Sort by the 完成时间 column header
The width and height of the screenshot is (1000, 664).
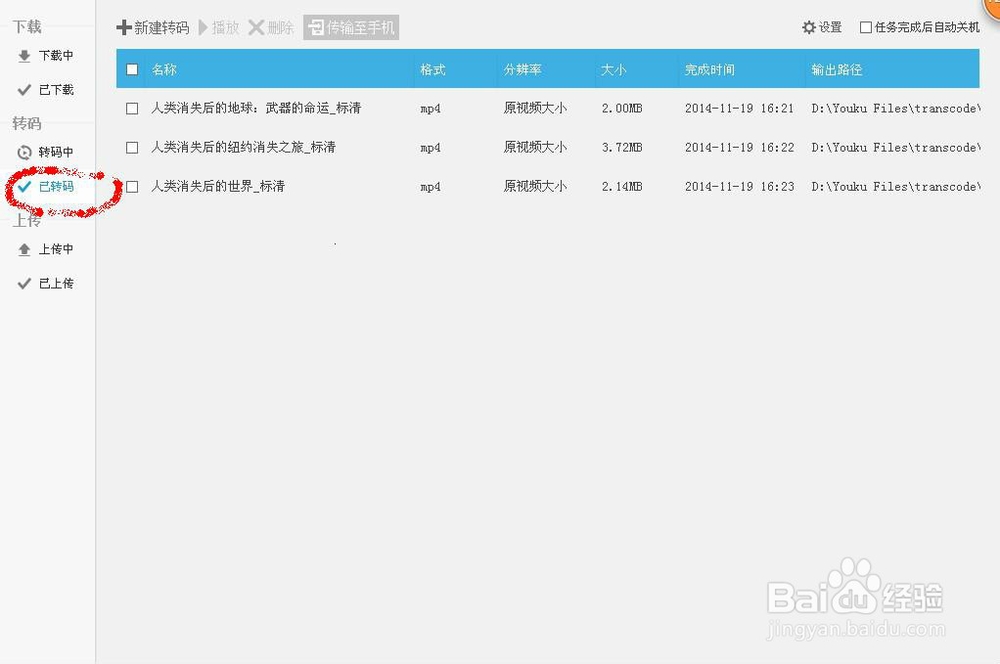click(x=708, y=69)
